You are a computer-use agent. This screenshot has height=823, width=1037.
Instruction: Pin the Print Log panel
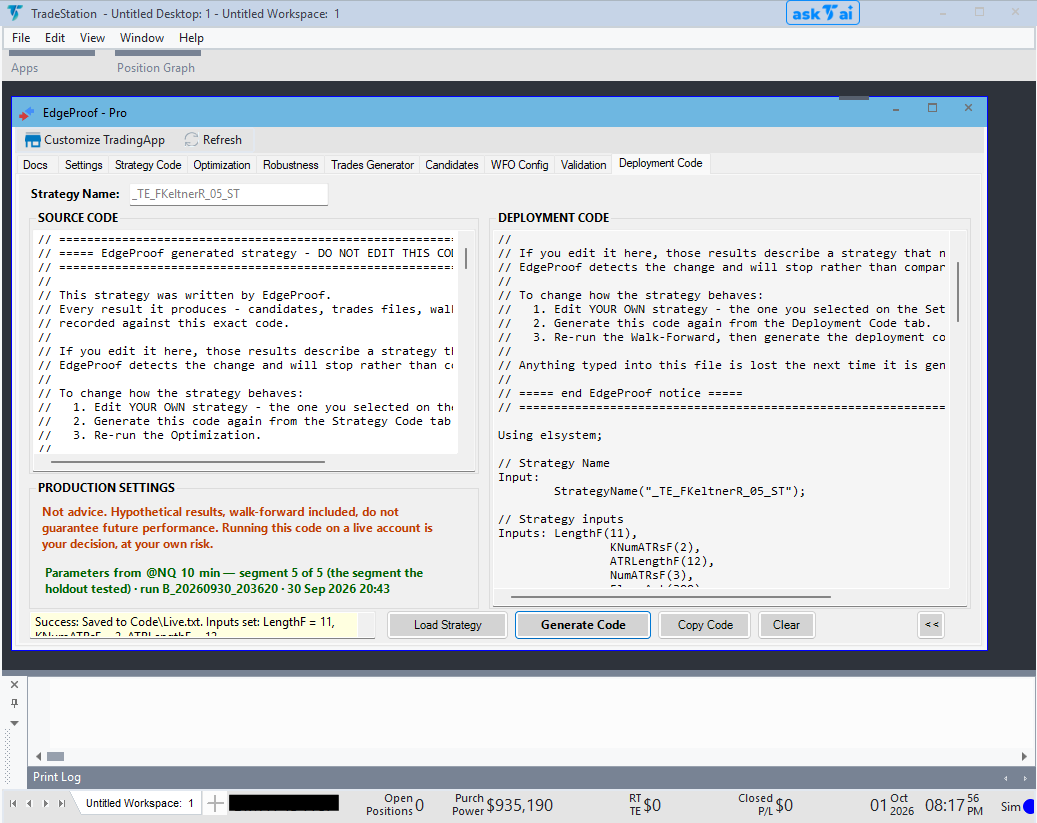[x=15, y=703]
